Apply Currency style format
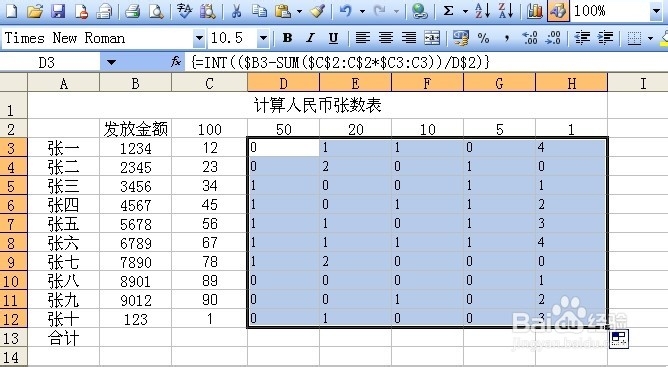This screenshot has width=668, height=367. (x=461, y=38)
